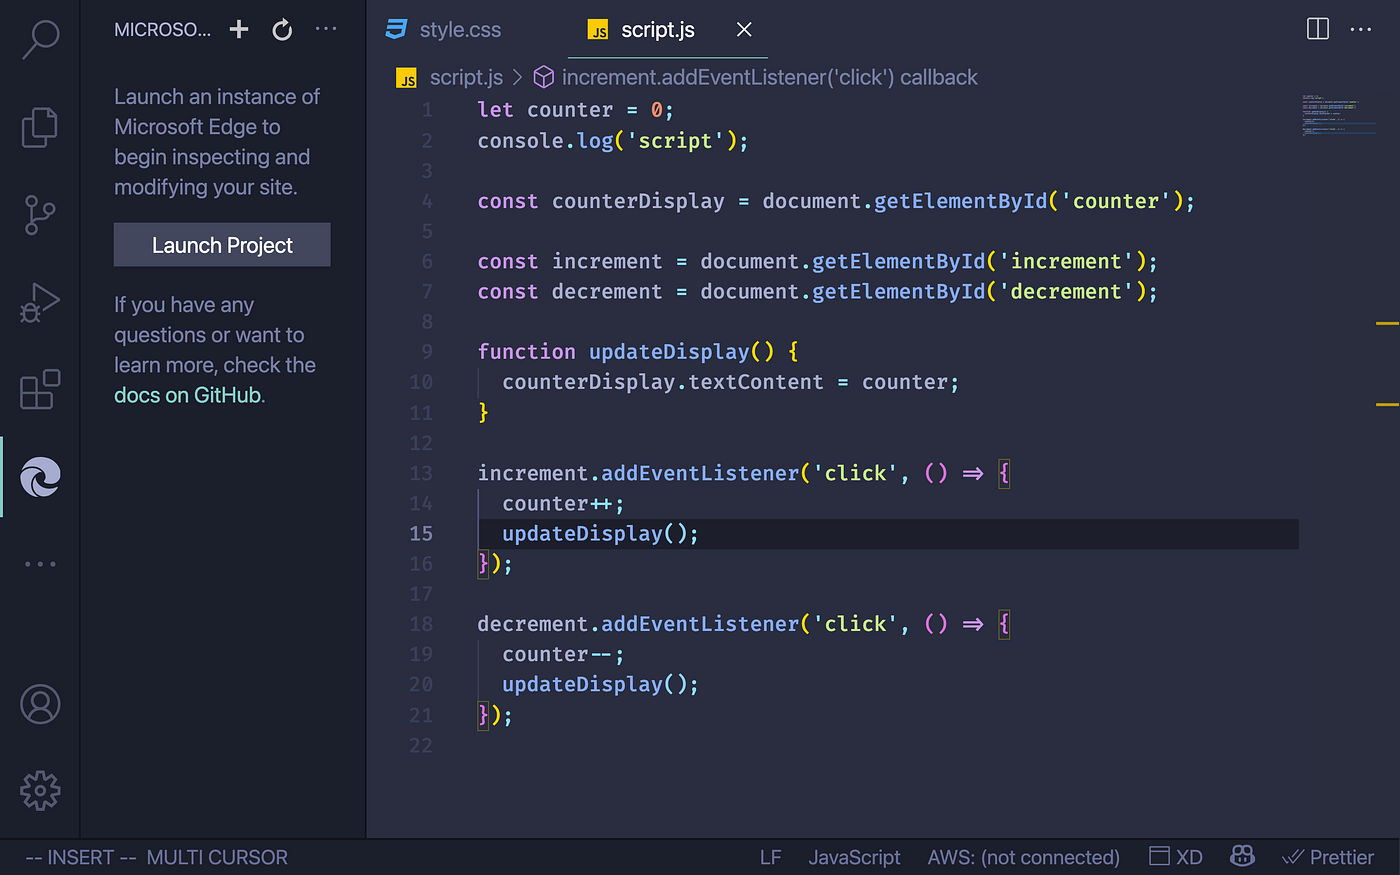Open the sidebar more actions menu
The height and width of the screenshot is (875, 1400).
pyautogui.click(x=326, y=29)
